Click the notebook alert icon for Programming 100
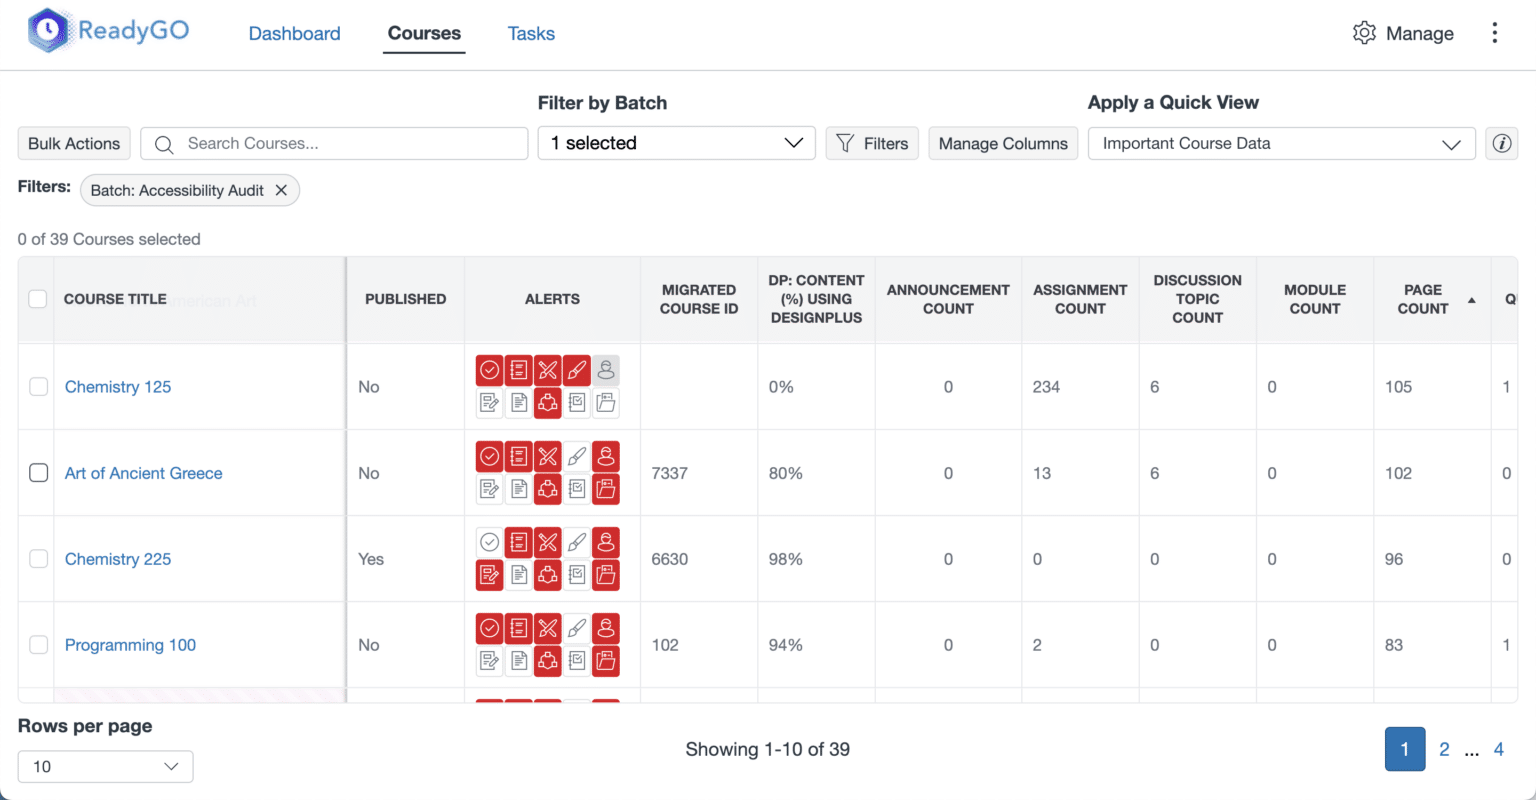The image size is (1536, 800). [x=518, y=629]
